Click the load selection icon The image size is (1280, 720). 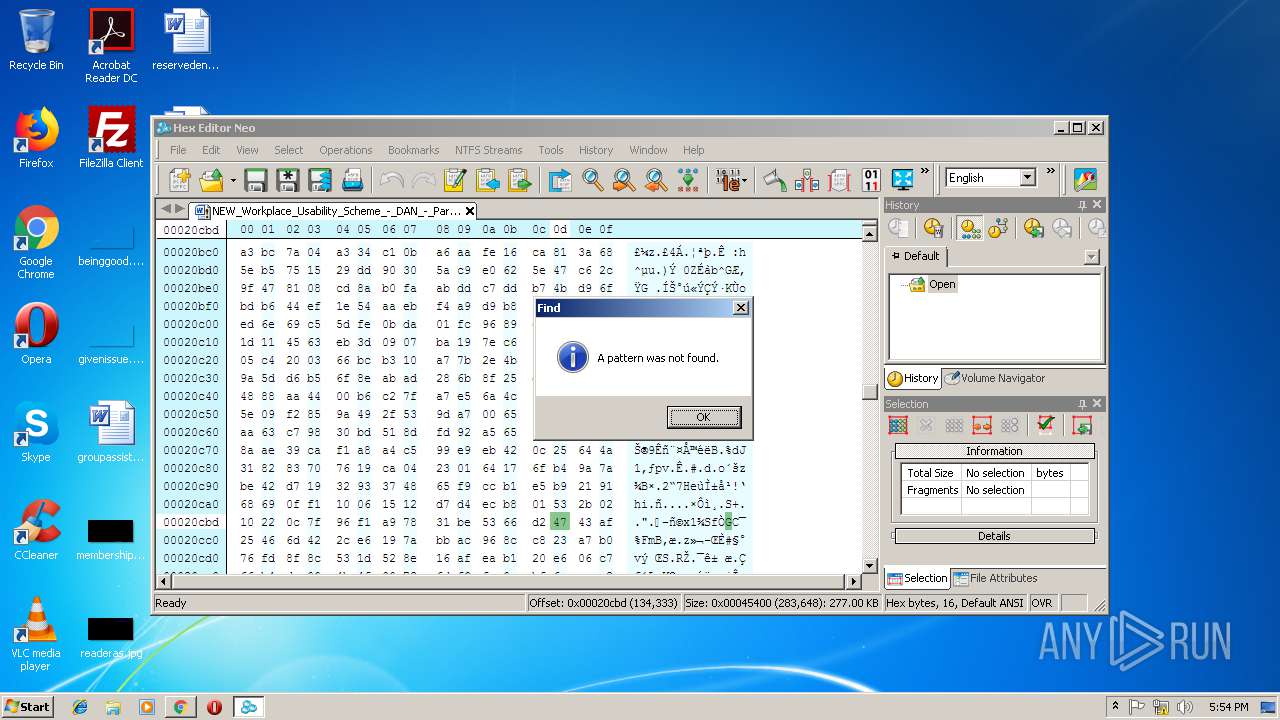point(1081,425)
